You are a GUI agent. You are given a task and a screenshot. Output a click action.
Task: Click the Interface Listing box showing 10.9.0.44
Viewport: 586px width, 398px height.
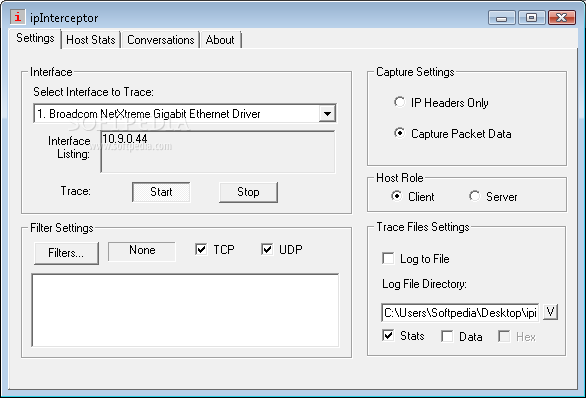218,152
